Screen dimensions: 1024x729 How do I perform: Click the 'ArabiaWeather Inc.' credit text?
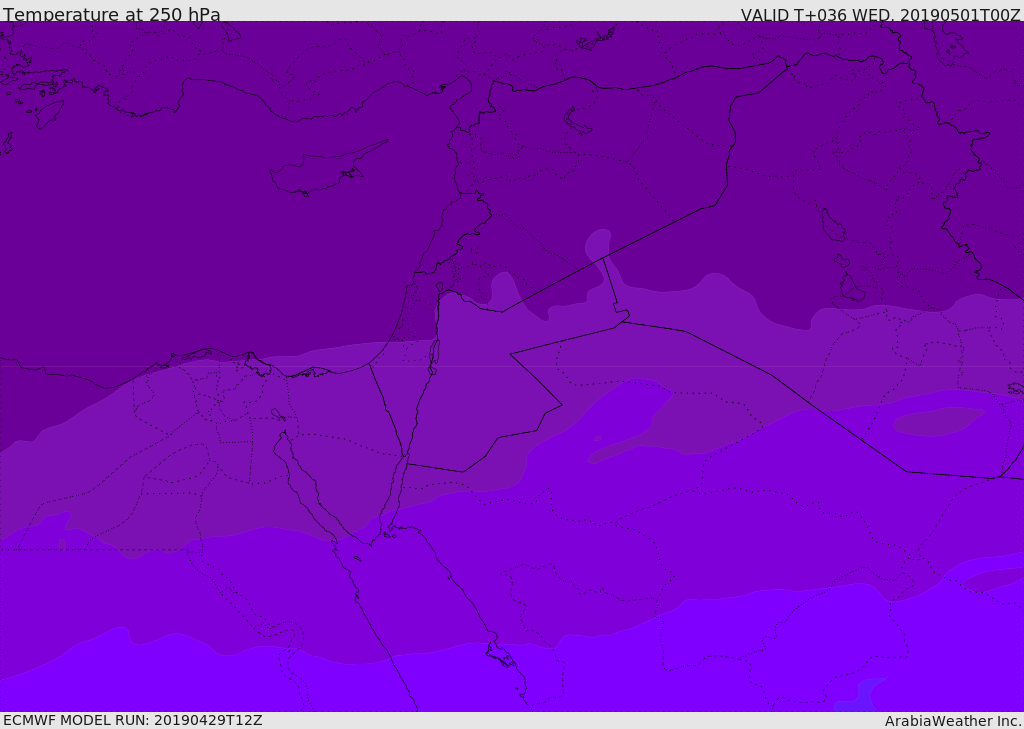pyautogui.click(x=952, y=721)
